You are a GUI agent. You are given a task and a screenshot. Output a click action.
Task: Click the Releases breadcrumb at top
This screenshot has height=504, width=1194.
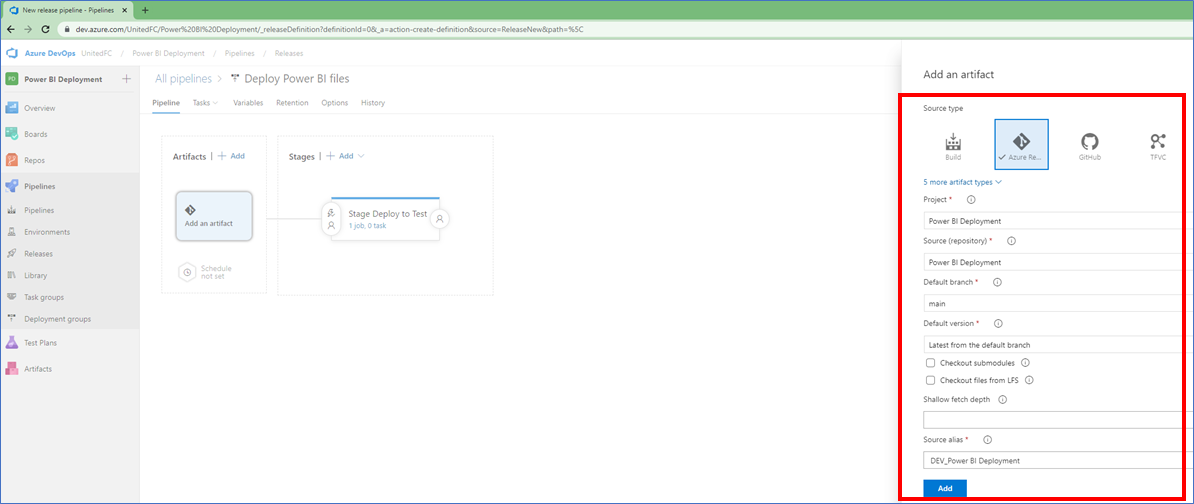click(289, 53)
